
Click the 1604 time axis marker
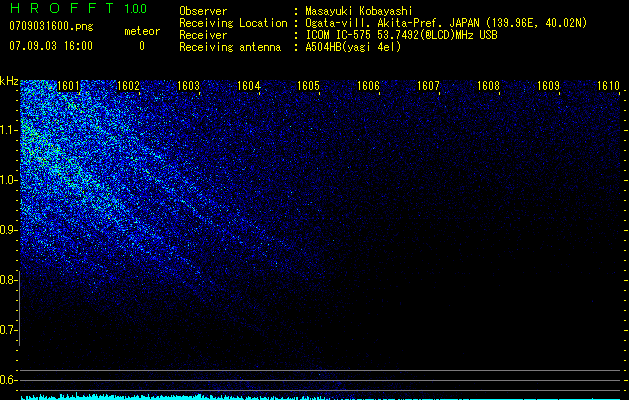pos(248,86)
